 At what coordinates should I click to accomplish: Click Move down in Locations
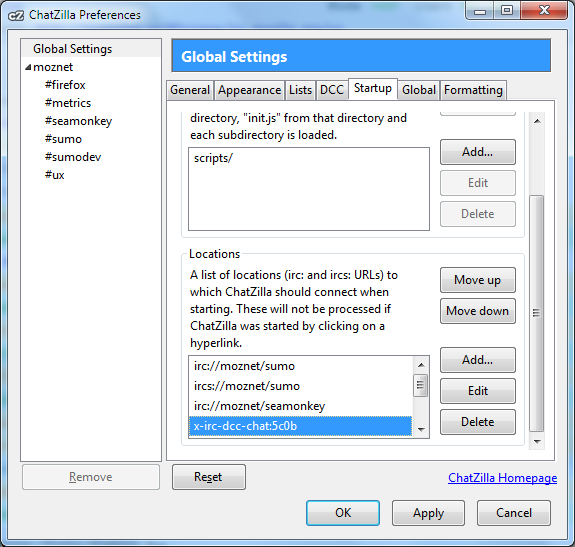pyautogui.click(x=477, y=311)
